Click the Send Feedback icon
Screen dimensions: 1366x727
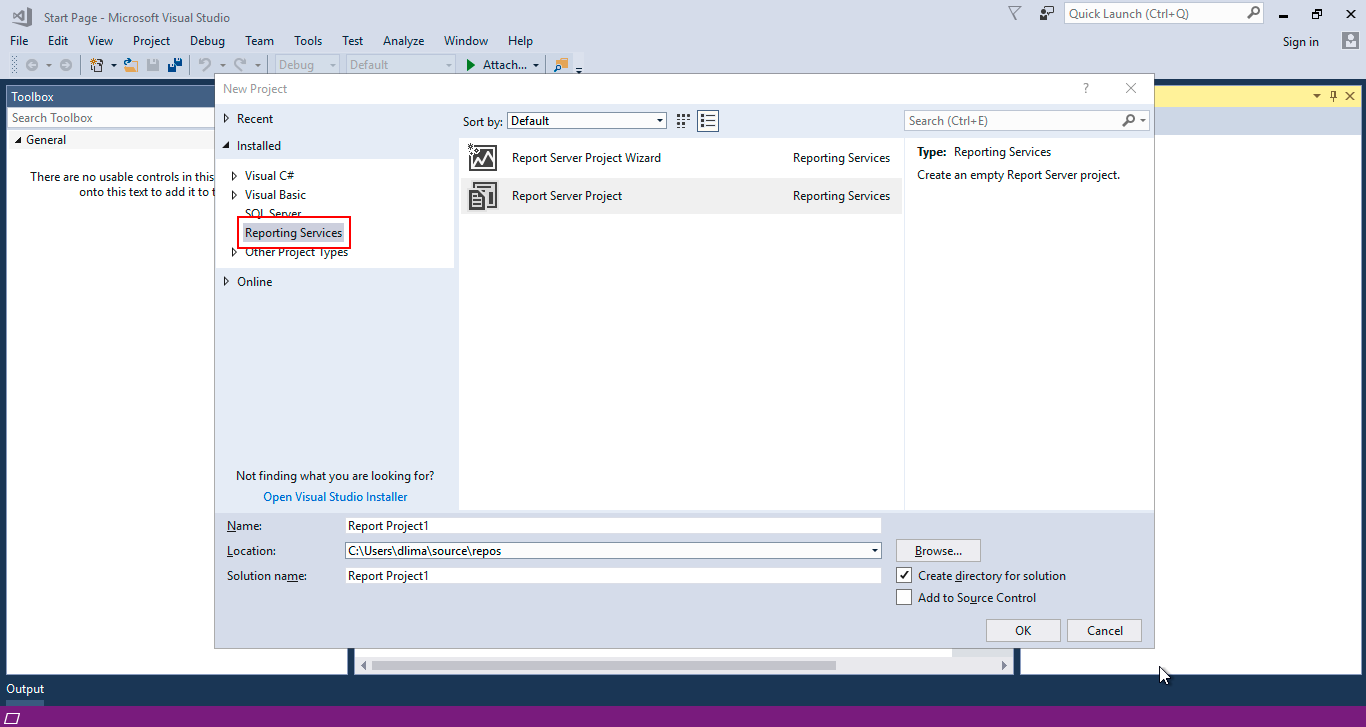tap(1047, 13)
